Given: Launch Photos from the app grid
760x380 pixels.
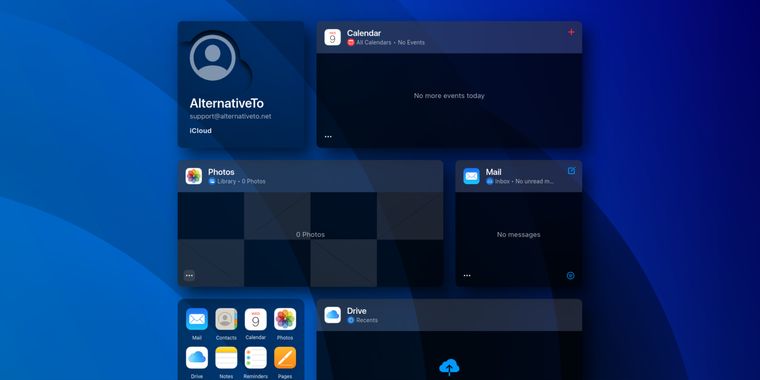Looking at the screenshot, I should click(x=285, y=319).
